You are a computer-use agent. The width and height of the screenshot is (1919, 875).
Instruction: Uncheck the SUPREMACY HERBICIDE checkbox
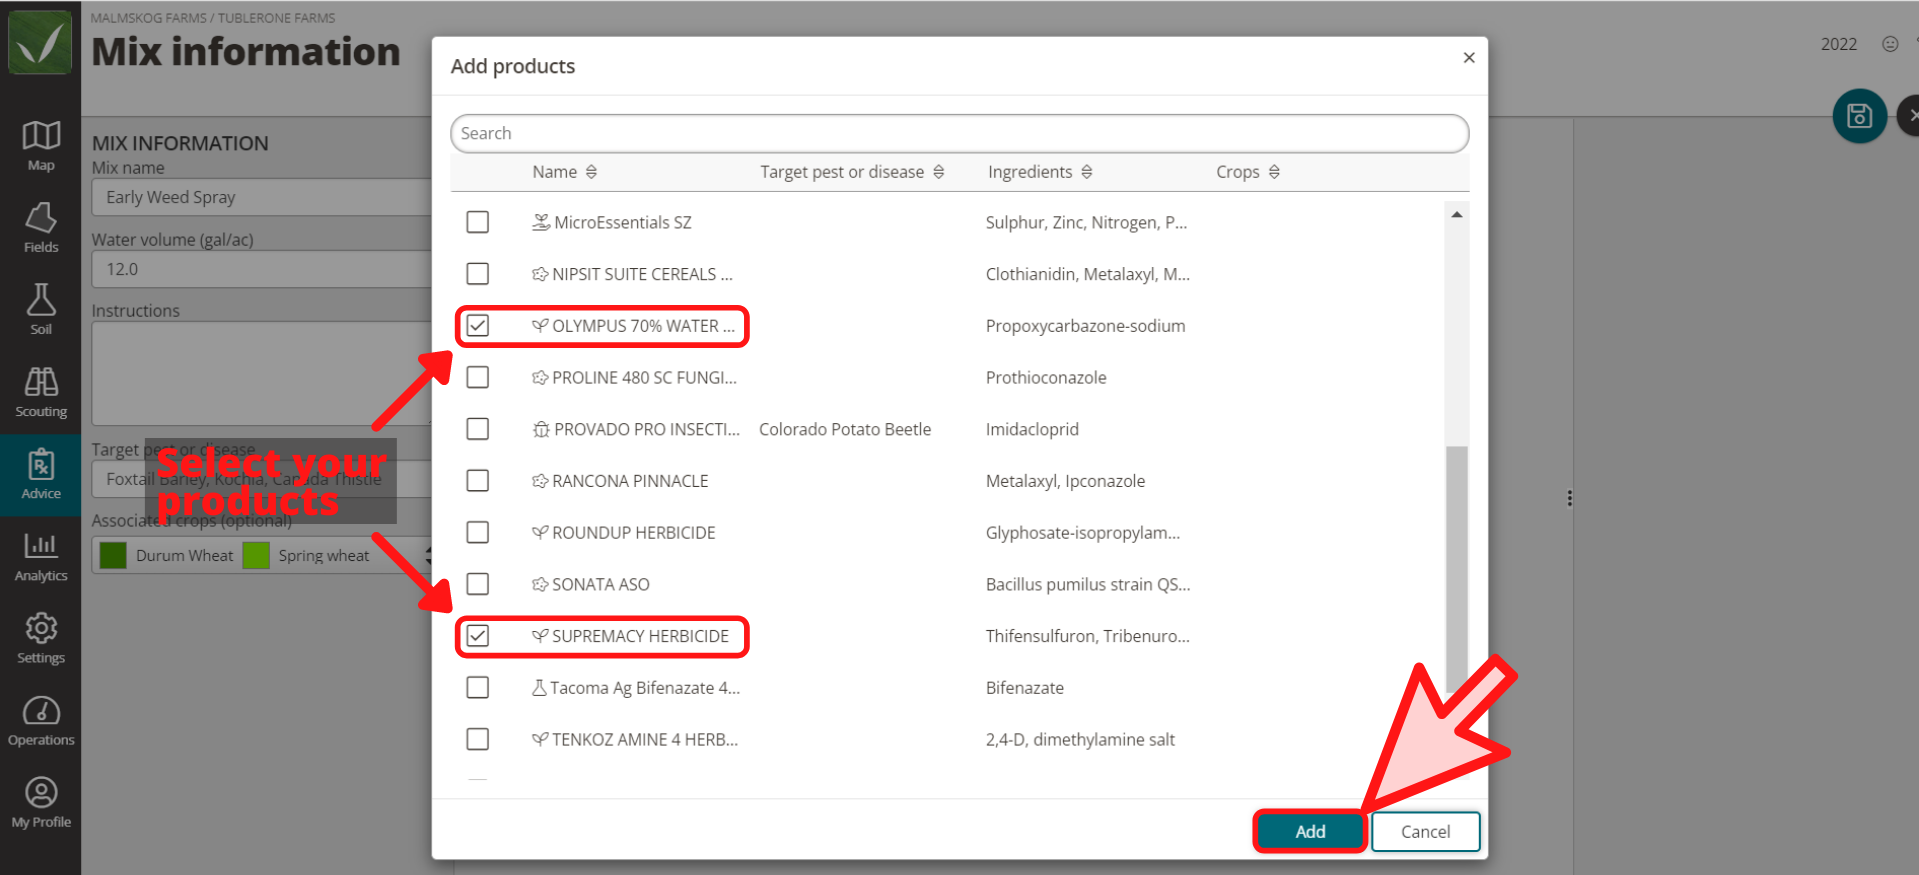pyautogui.click(x=478, y=636)
